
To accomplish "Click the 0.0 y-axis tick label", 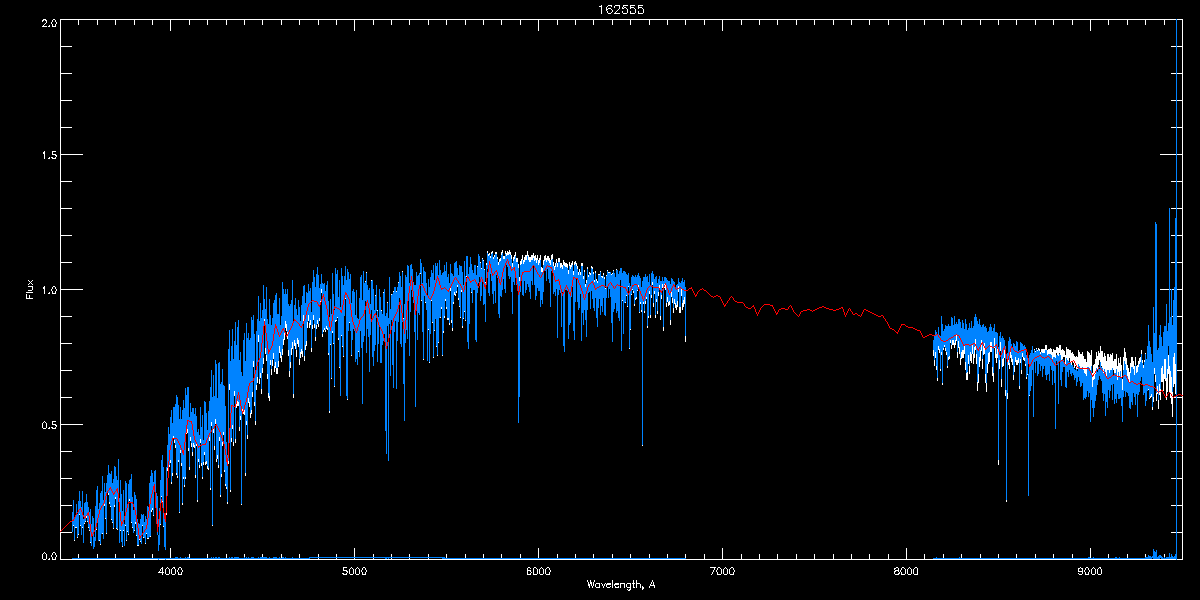I will [47, 556].
